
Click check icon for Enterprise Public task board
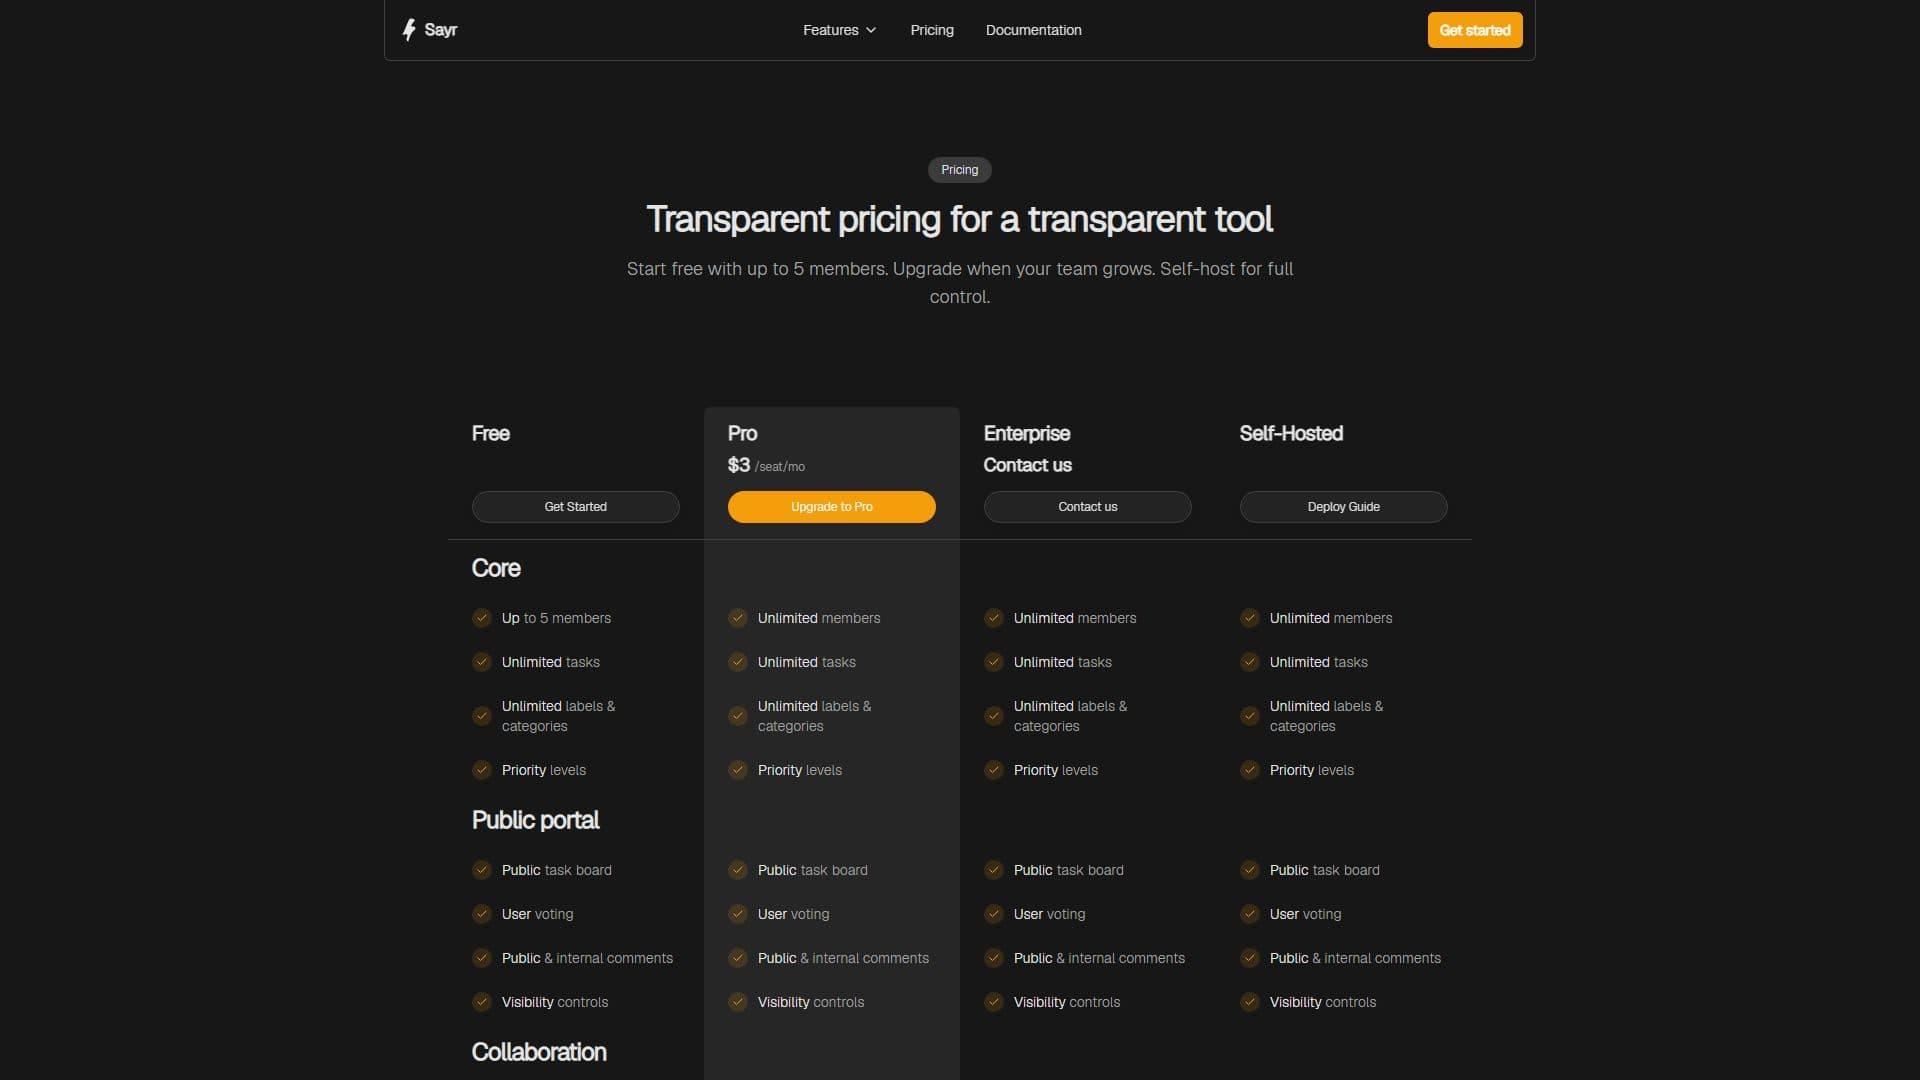click(994, 870)
